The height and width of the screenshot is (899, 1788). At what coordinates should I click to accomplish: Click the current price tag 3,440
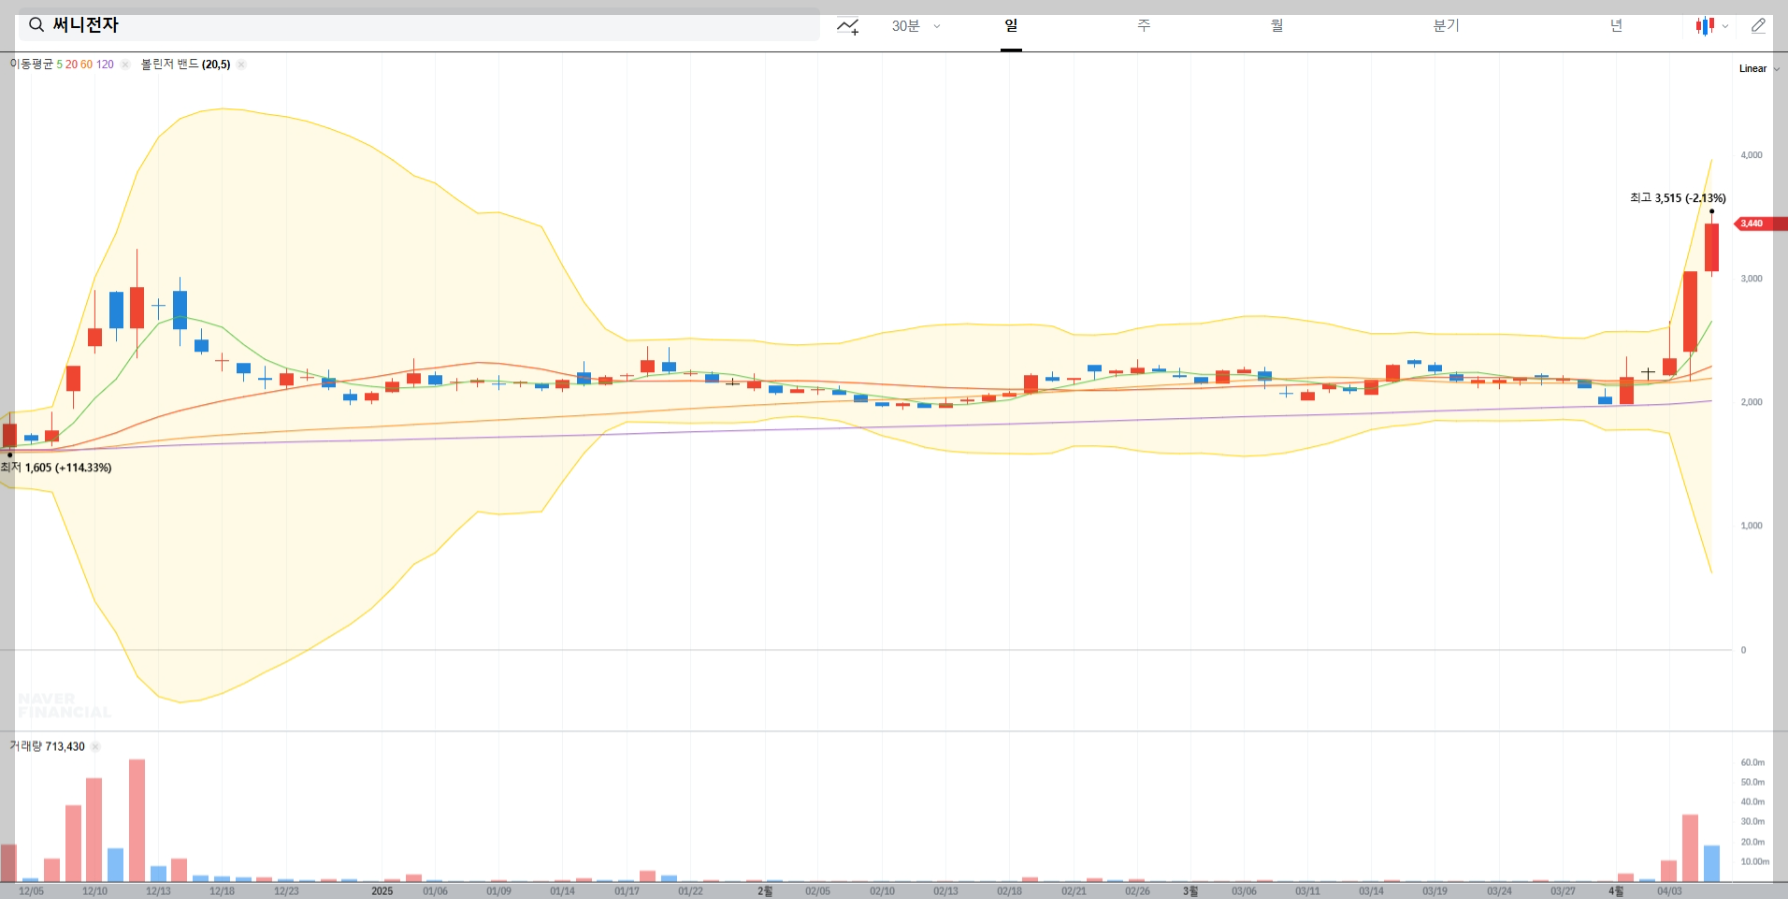click(x=1759, y=223)
